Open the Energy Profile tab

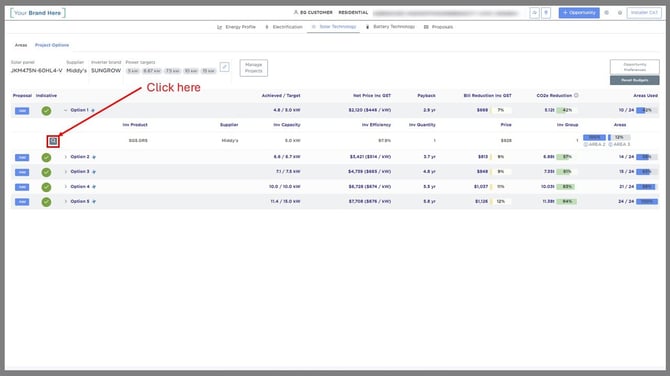236,27
